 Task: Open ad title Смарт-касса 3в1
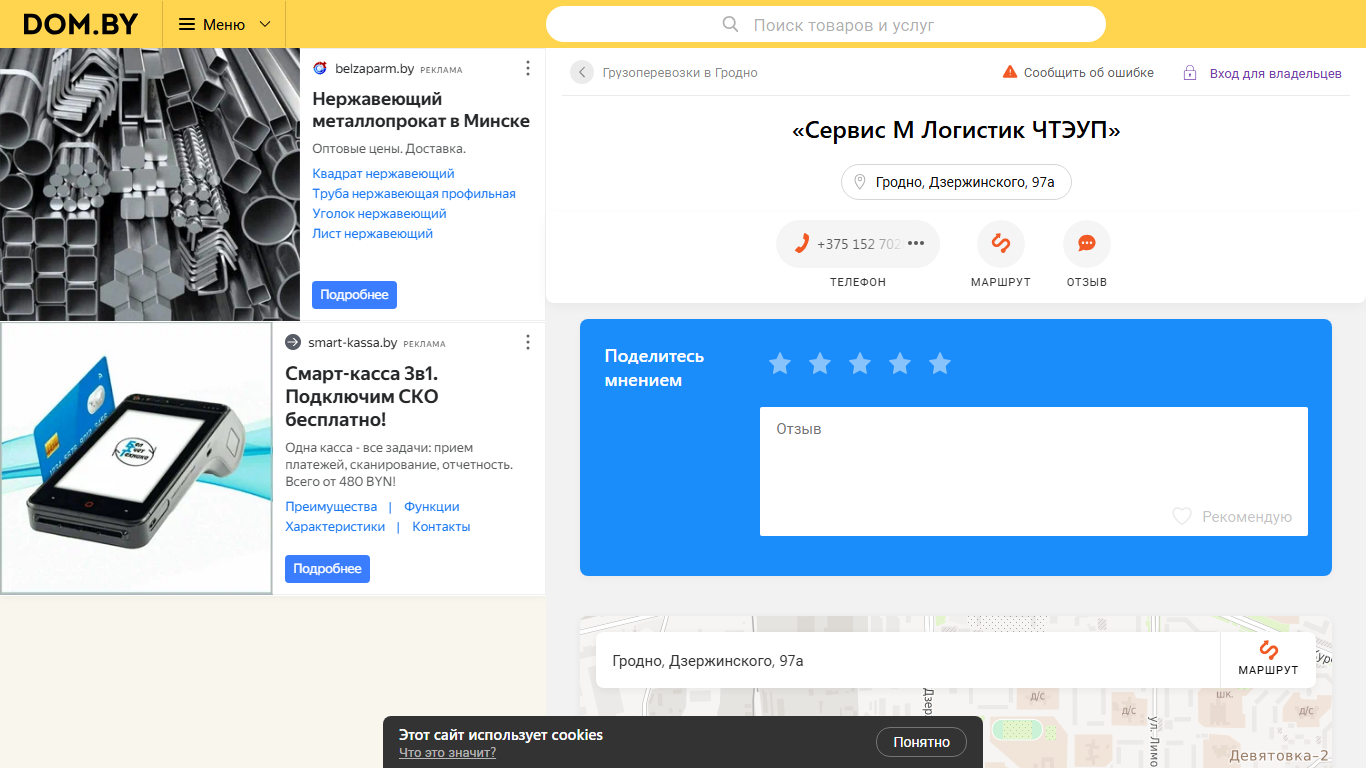coord(362,396)
